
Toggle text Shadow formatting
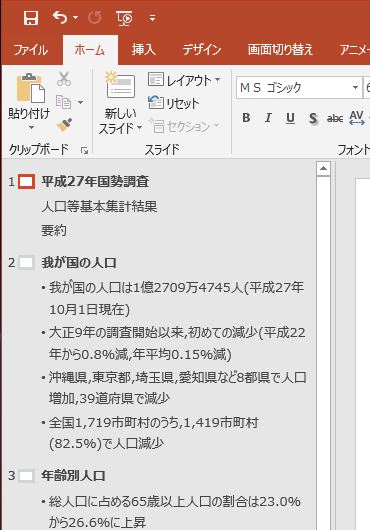point(313,118)
